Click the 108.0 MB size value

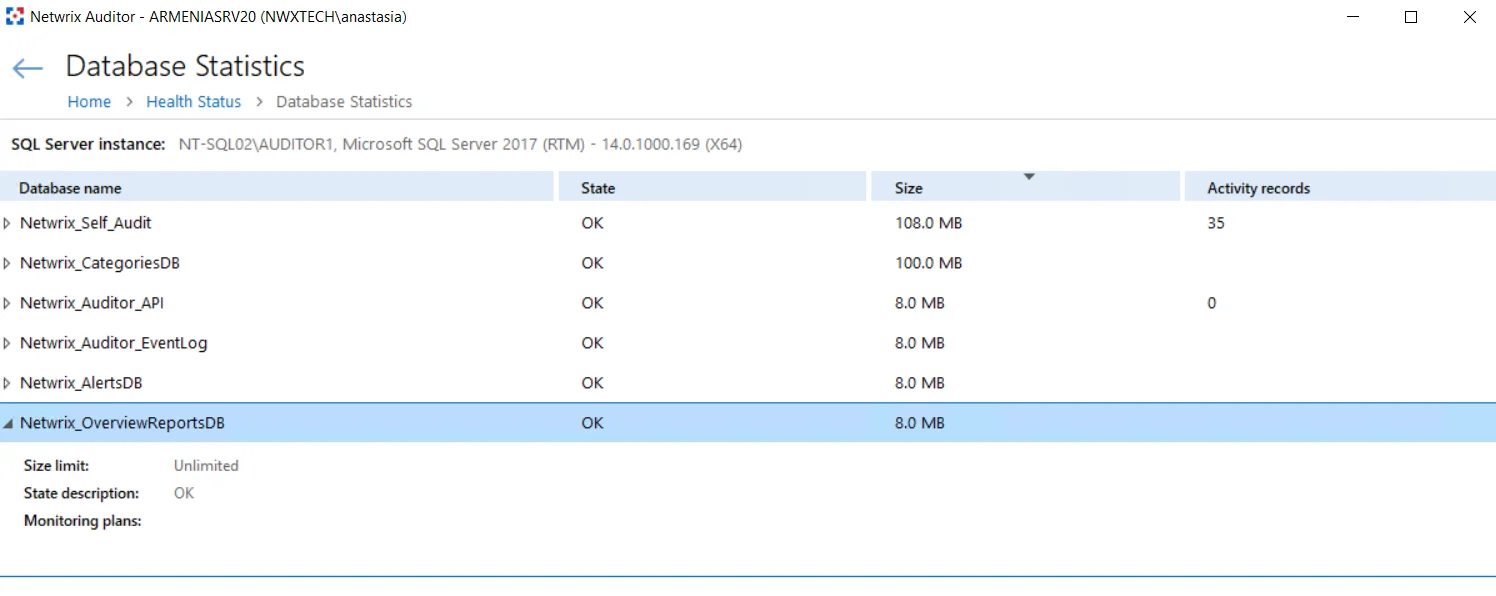(x=928, y=223)
